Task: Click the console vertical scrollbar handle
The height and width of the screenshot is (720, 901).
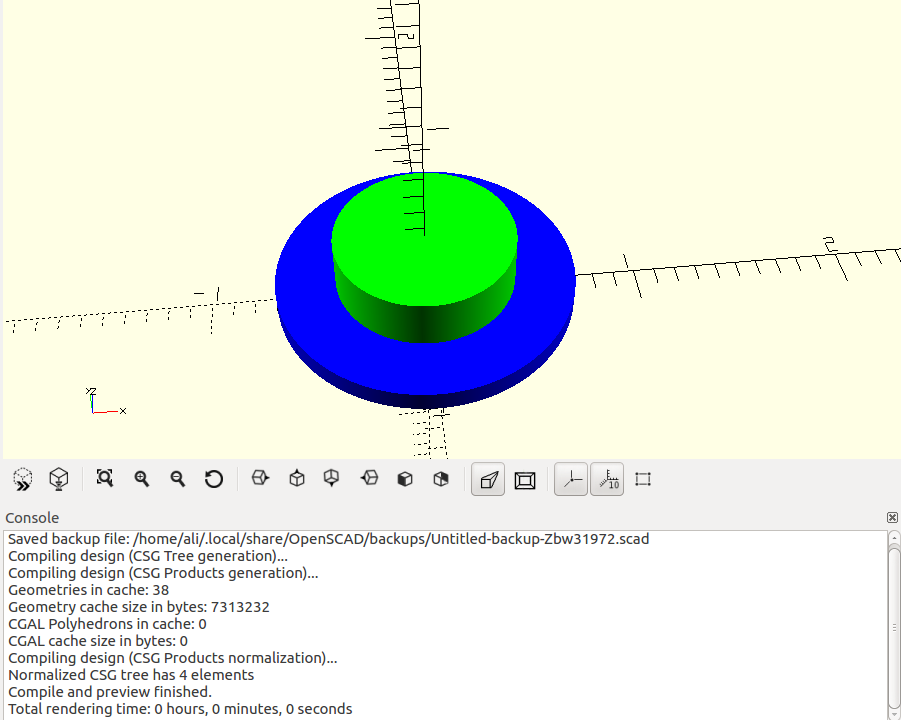Action: coord(894,629)
